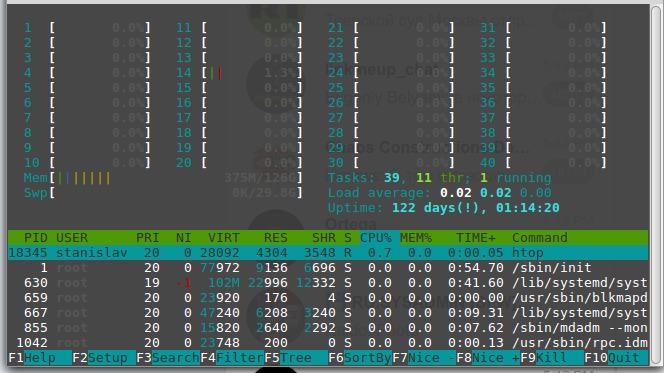Image resolution: width=664 pixels, height=373 pixels.
Task: Click the 375M/126G memory value
Action: (x=260, y=178)
